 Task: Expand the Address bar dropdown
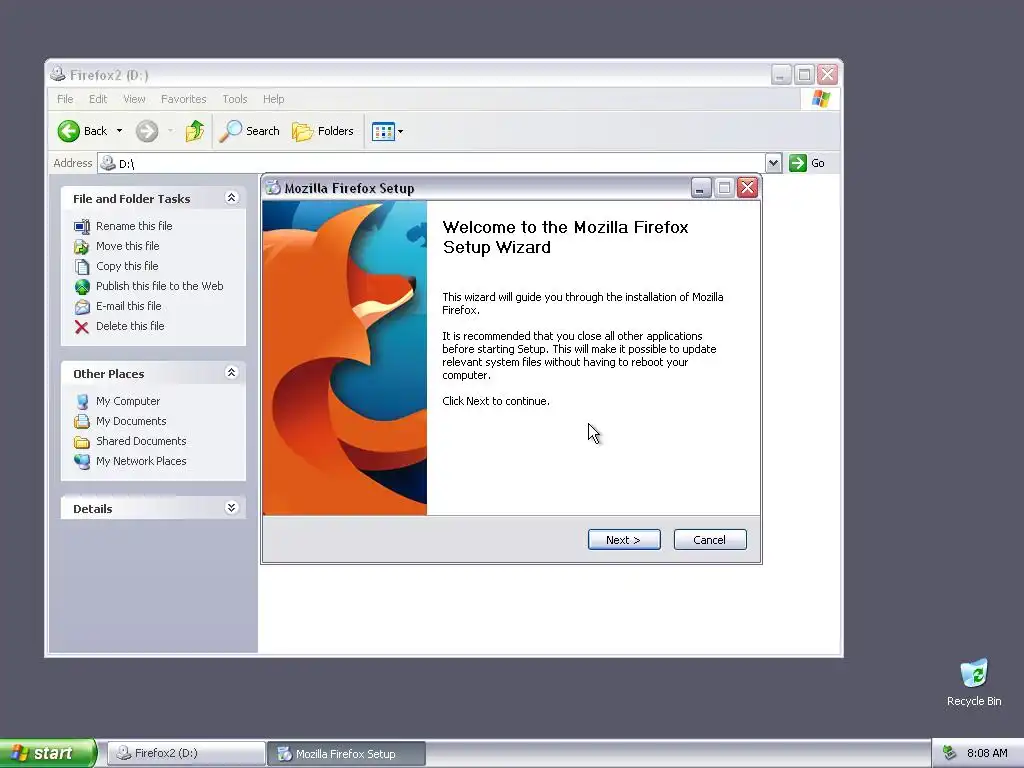pyautogui.click(x=773, y=163)
